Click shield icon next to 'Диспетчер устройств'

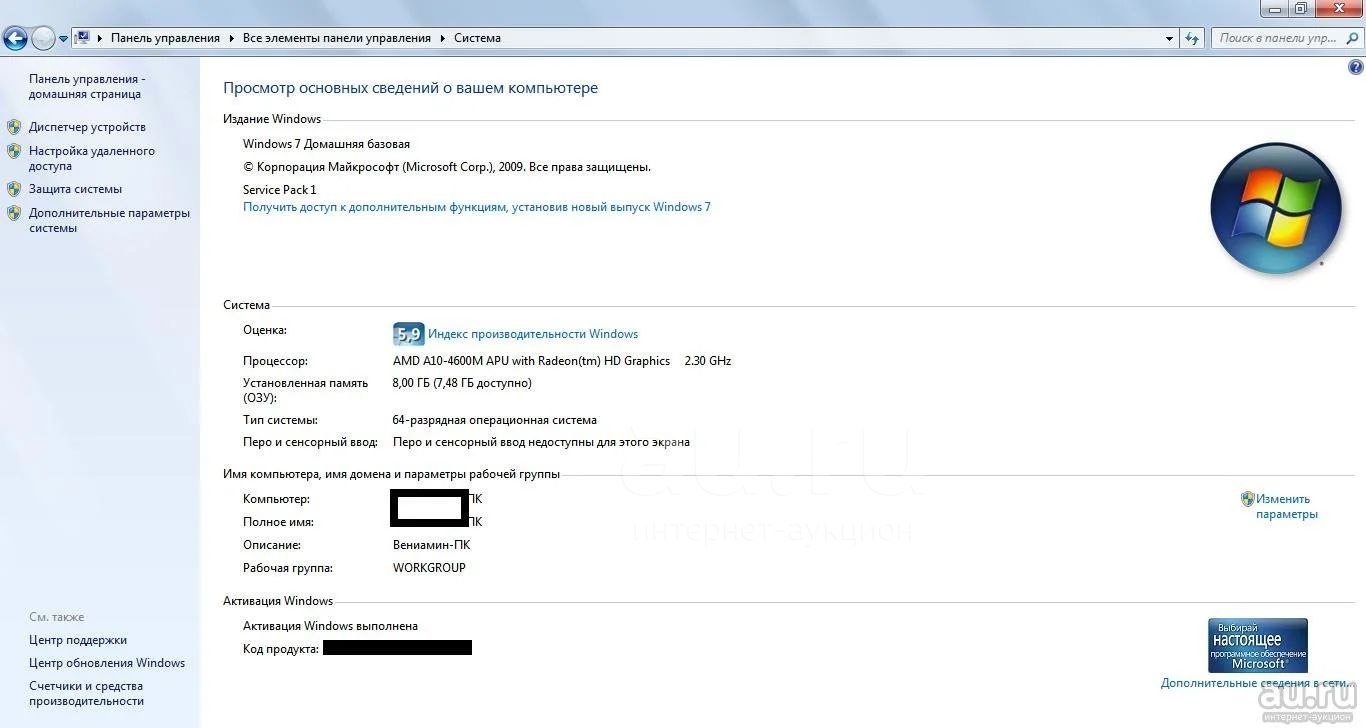14,127
